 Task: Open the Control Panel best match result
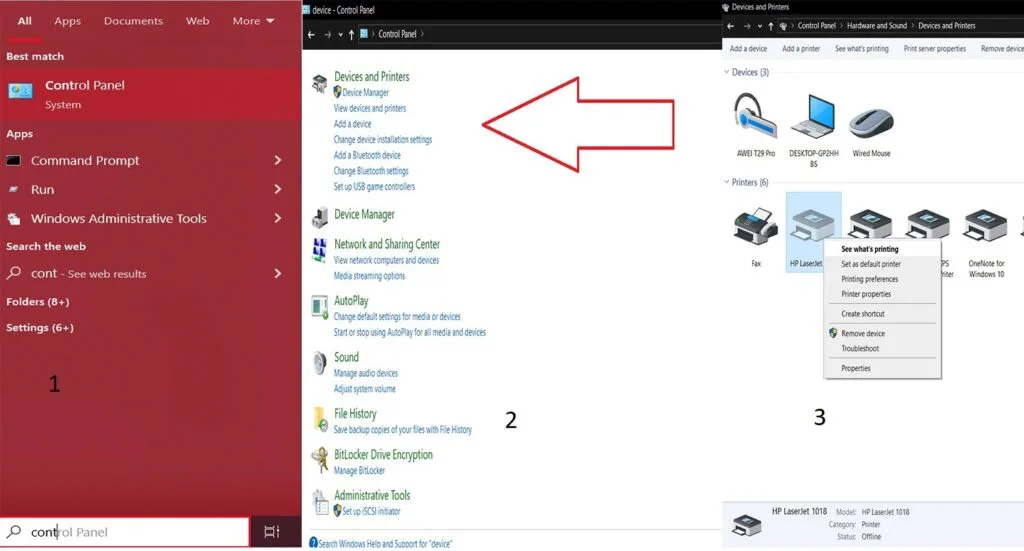pos(85,94)
